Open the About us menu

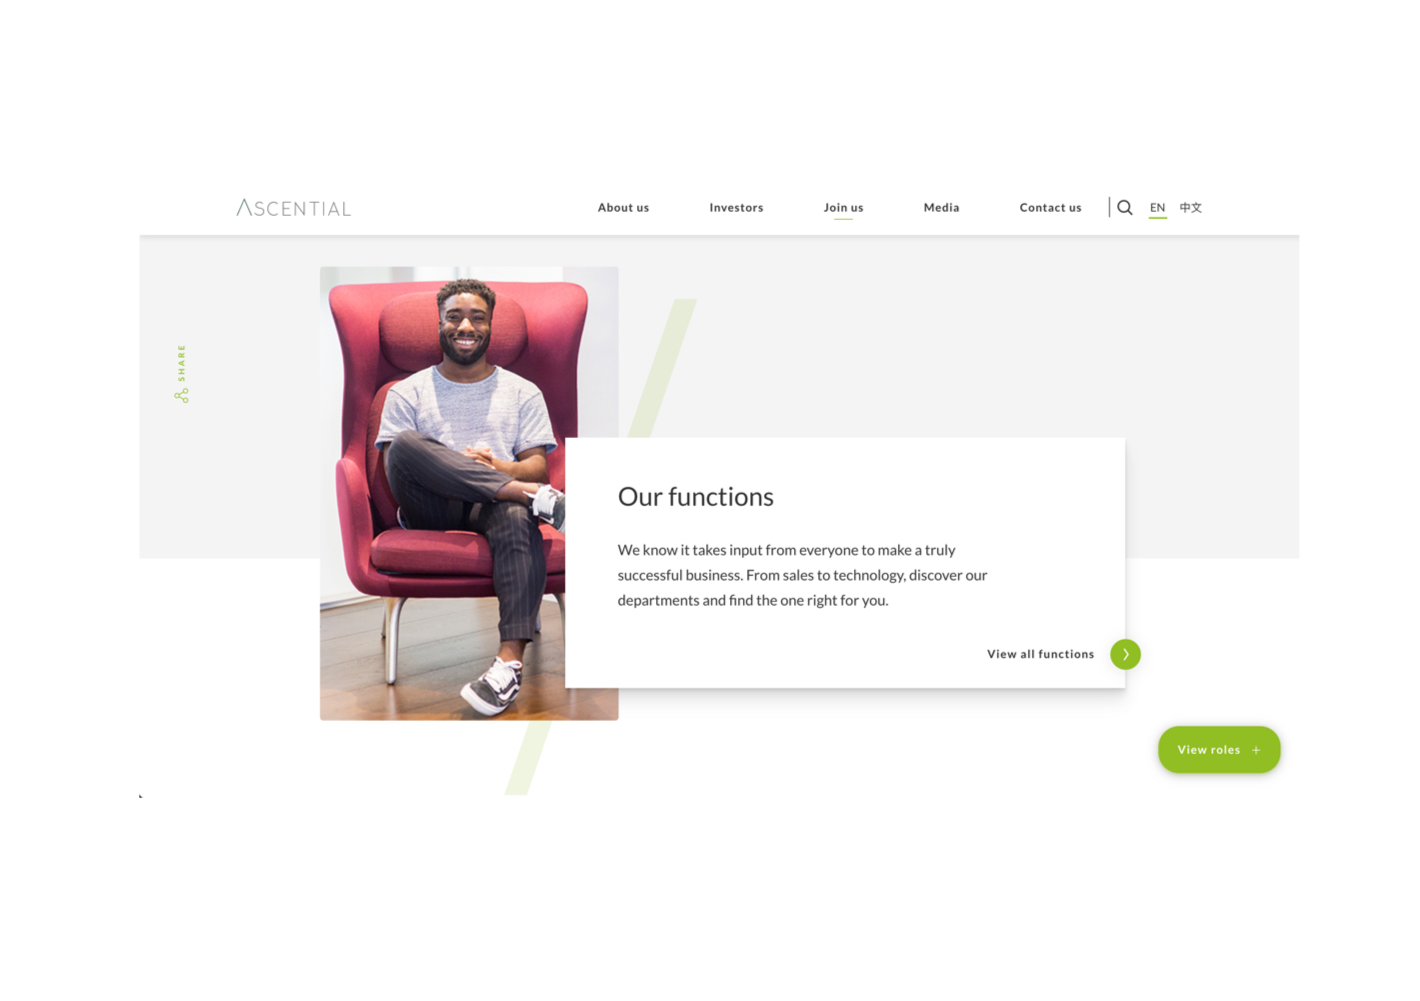[x=623, y=208]
